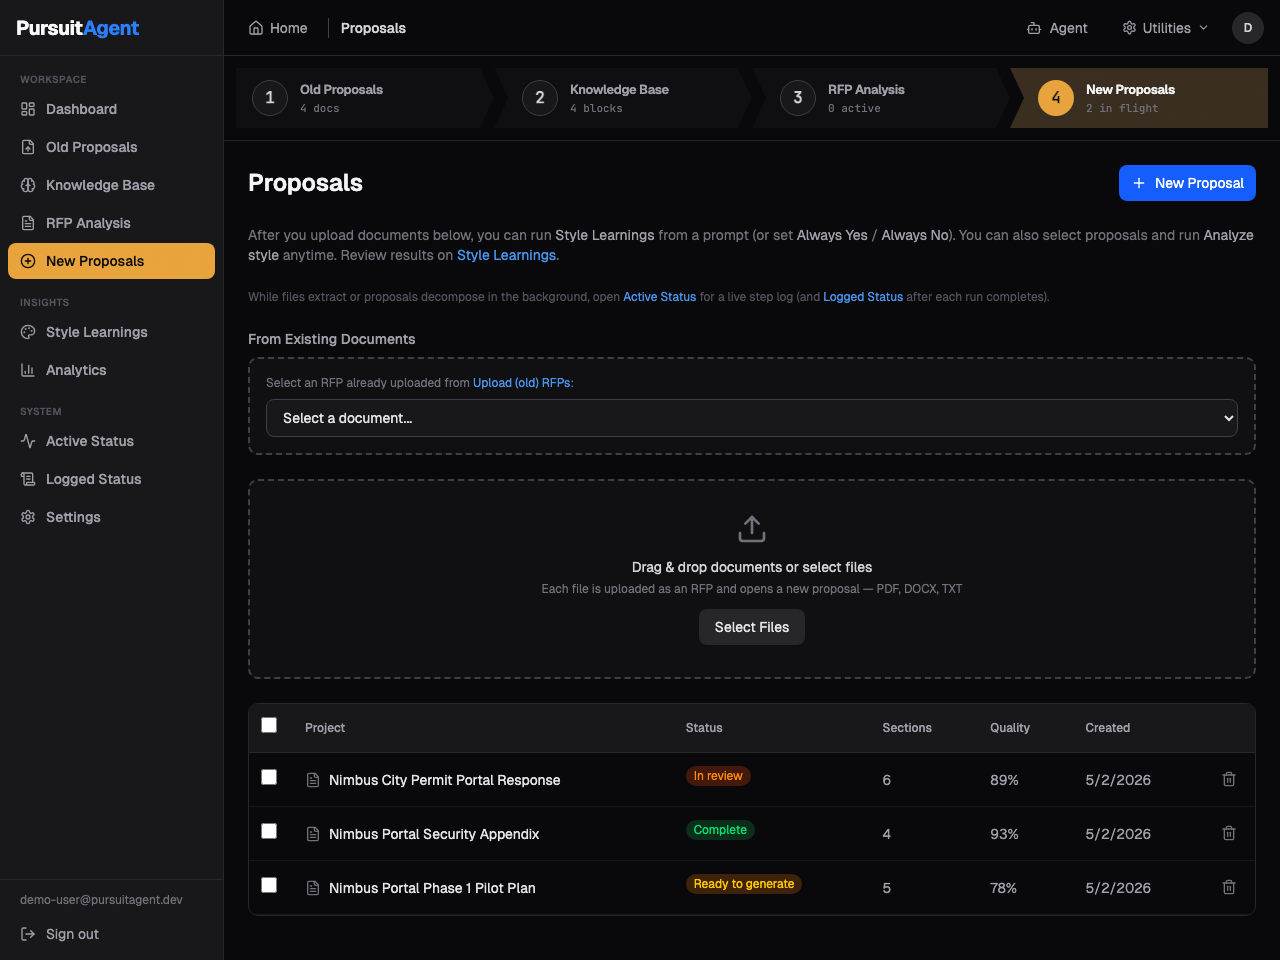Click the Active Status pulse icon
Viewport: 1280px width, 960px height.
28,441
